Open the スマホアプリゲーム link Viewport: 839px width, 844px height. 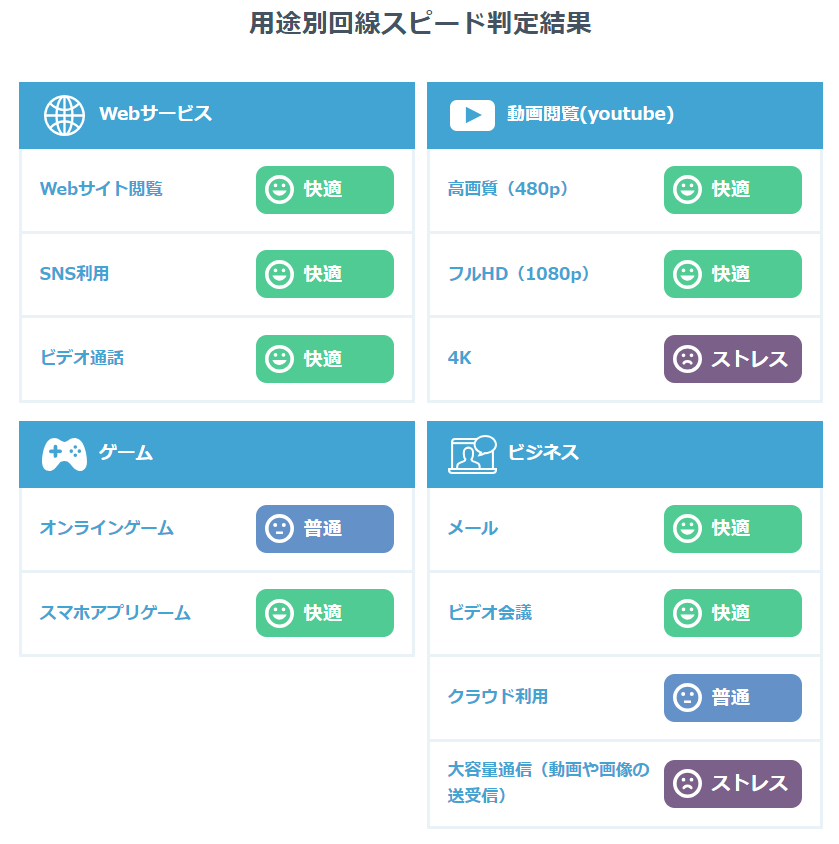(115, 613)
